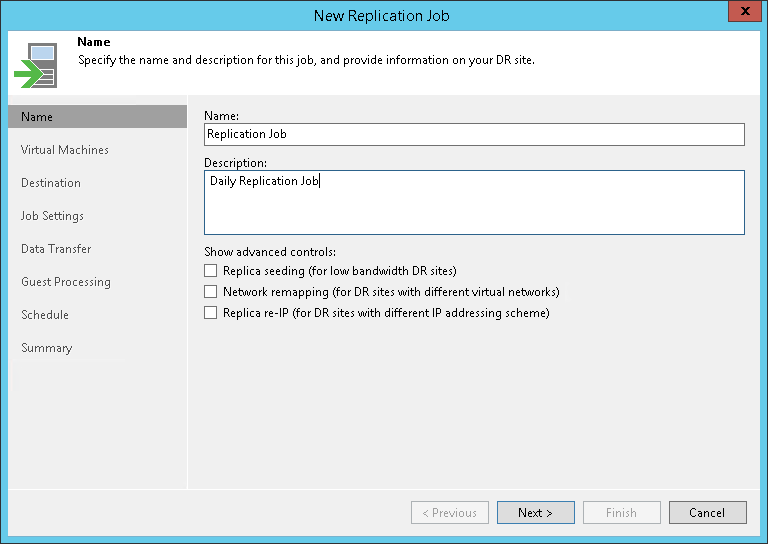Focus the job Name text field

coord(474,134)
